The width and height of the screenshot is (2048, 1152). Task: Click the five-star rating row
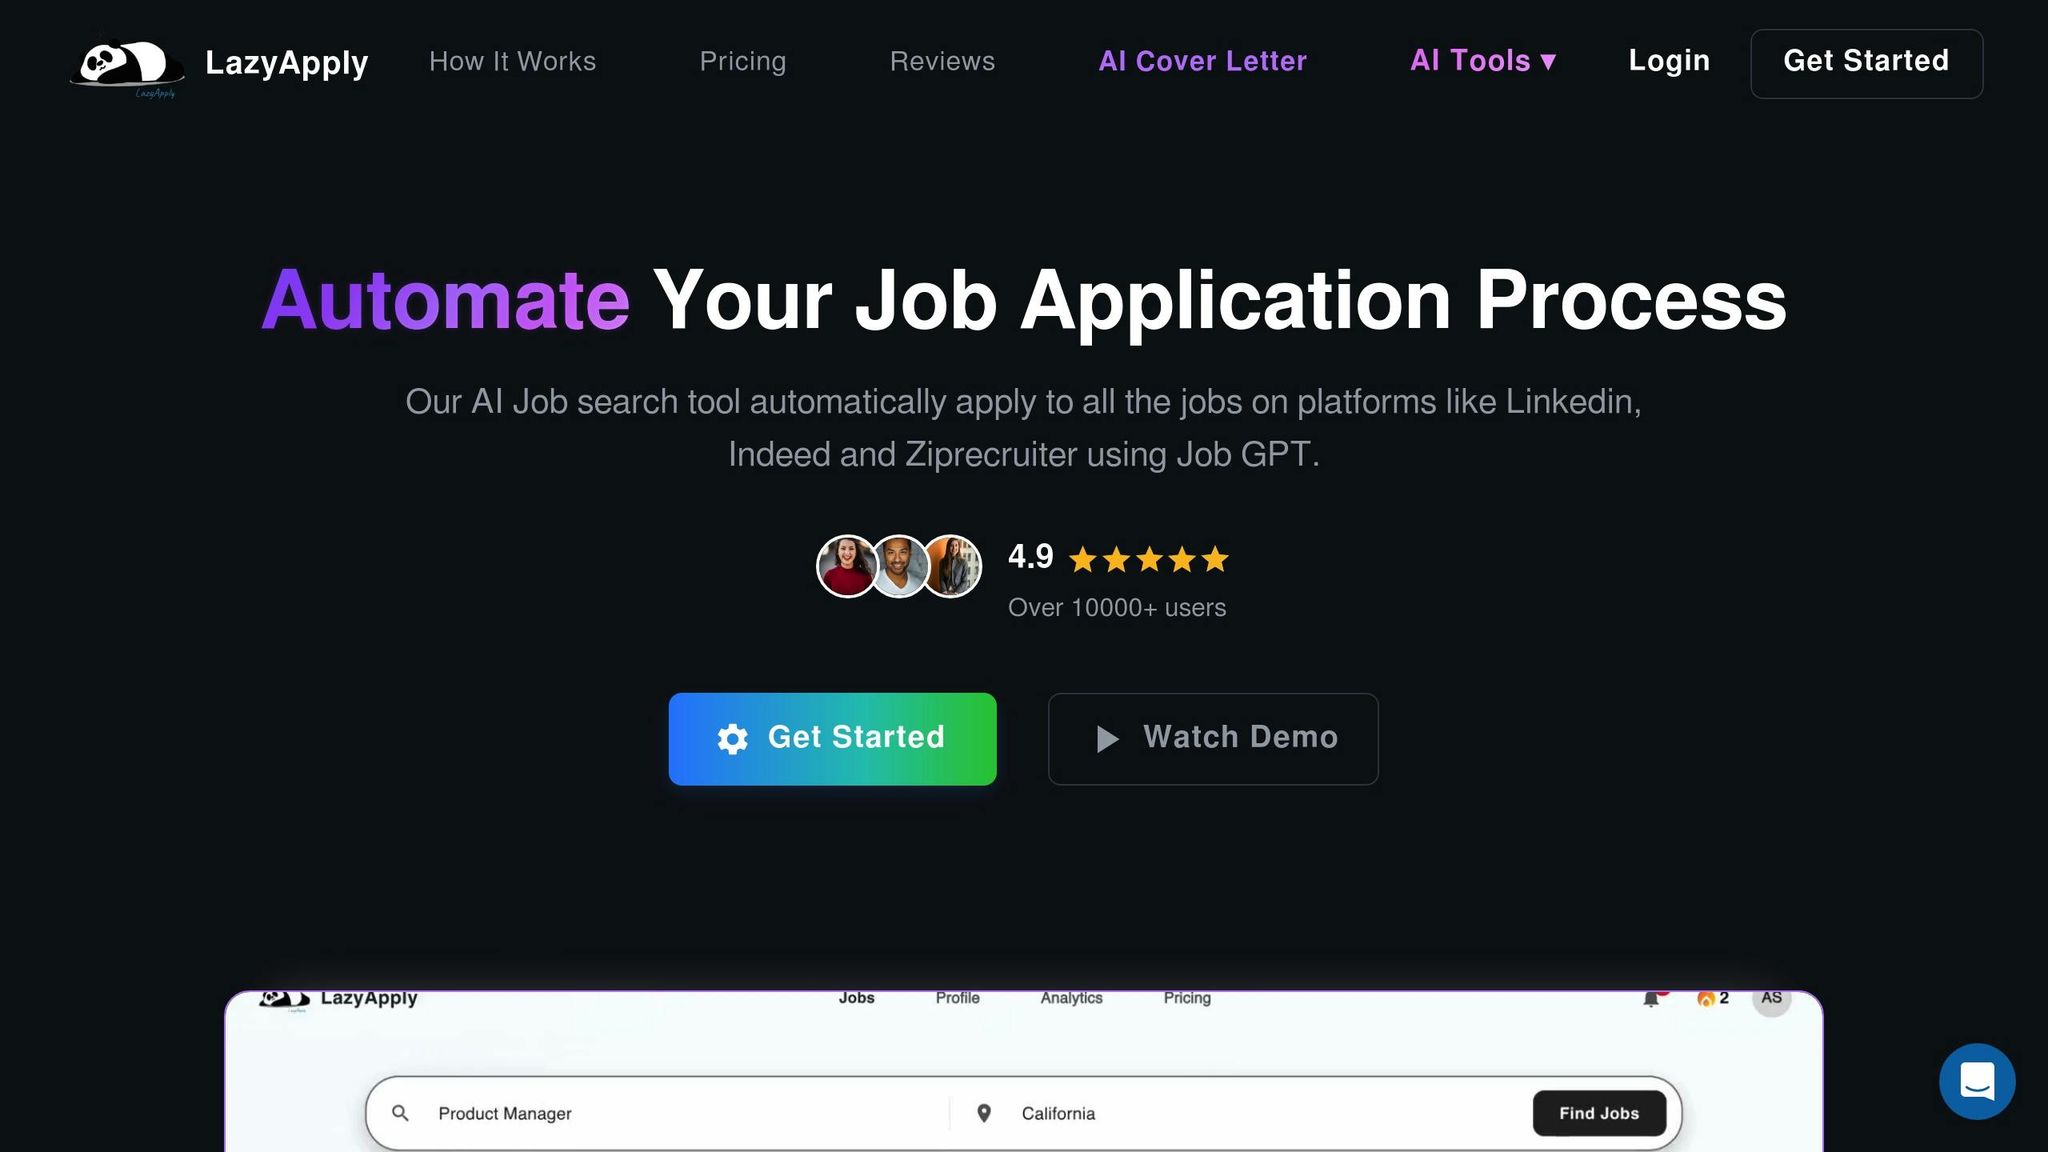pyautogui.click(x=1148, y=559)
